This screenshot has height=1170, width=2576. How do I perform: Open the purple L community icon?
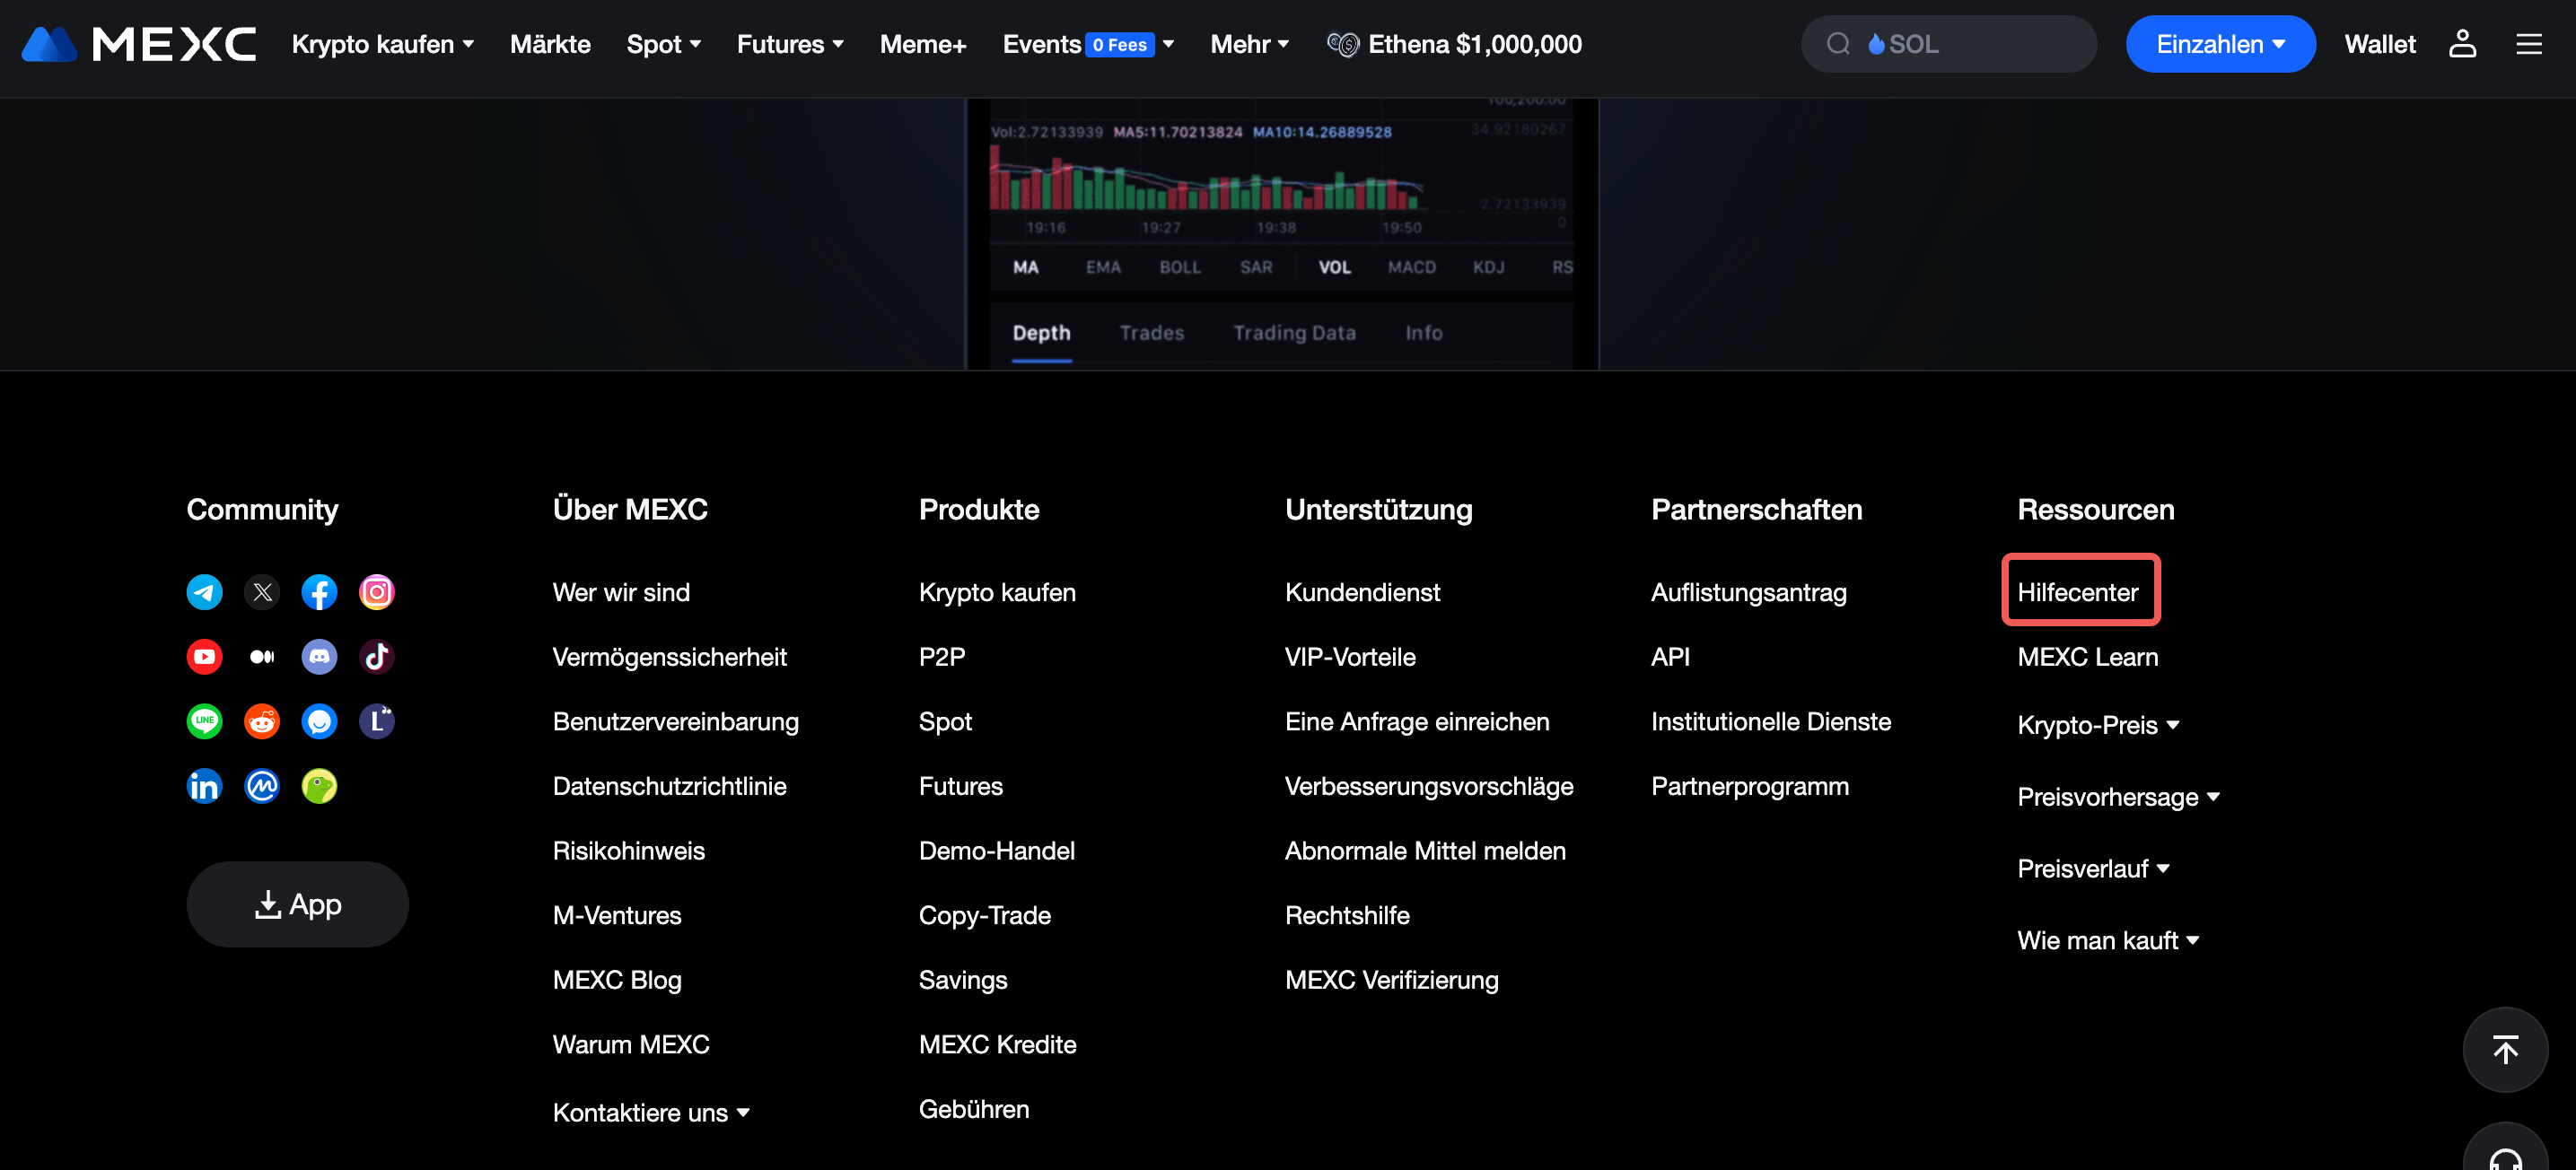coord(377,721)
